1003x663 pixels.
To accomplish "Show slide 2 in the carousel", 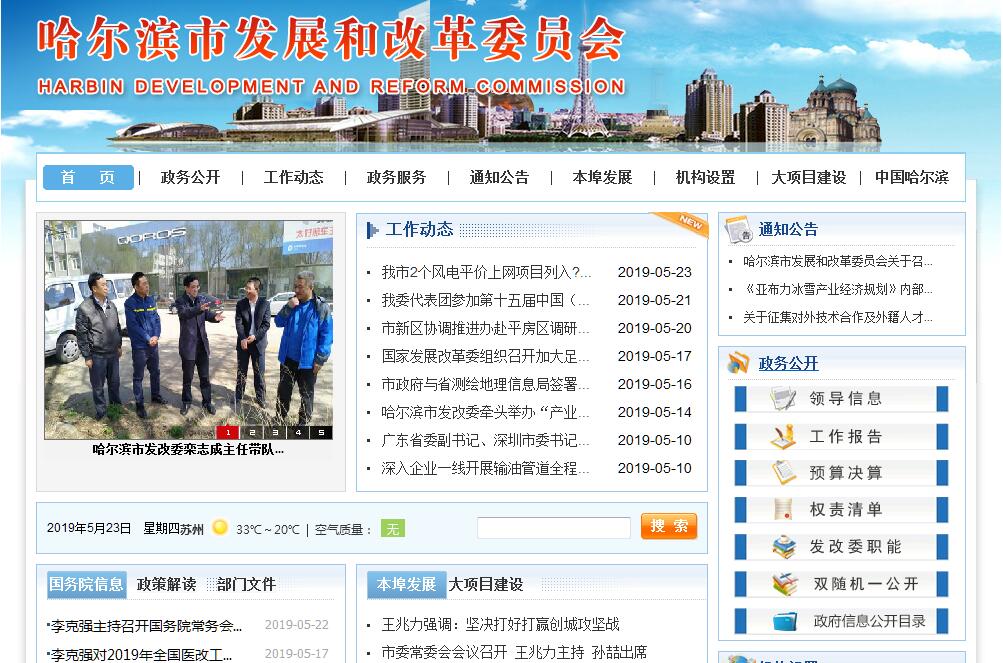I will tap(252, 433).
